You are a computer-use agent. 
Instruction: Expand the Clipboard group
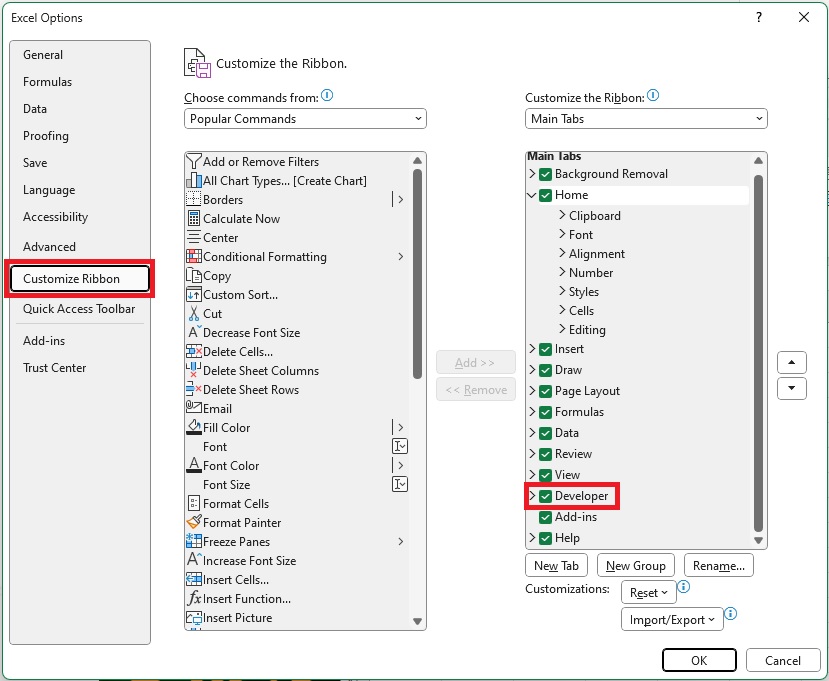coord(562,215)
